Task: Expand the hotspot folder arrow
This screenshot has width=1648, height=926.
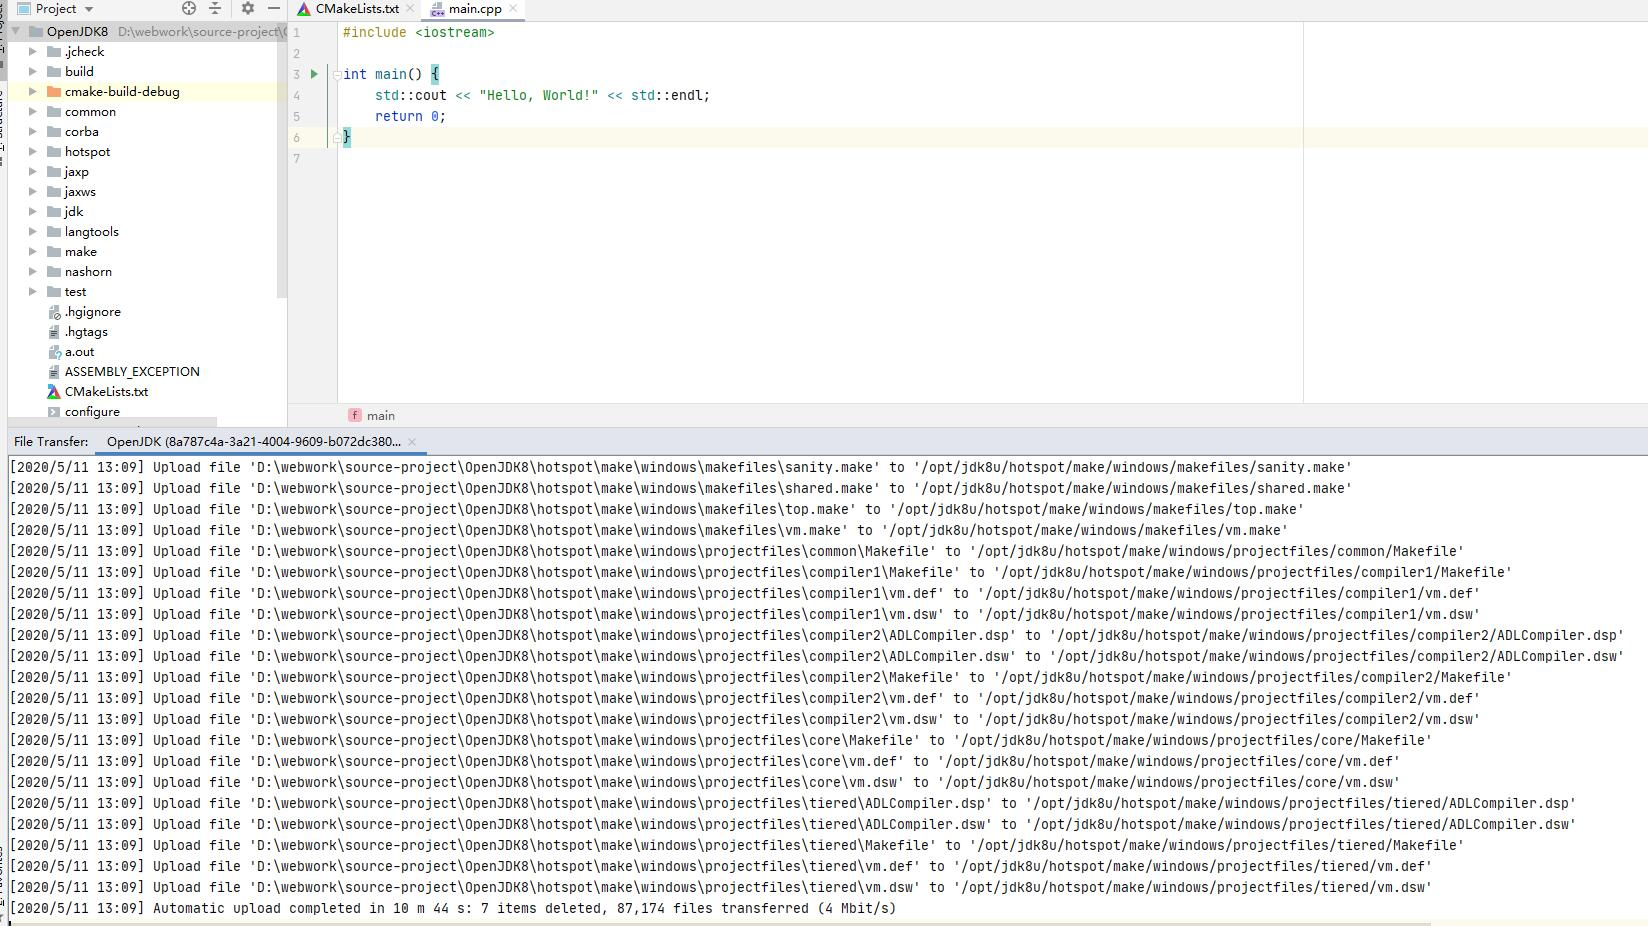Action: click(33, 151)
